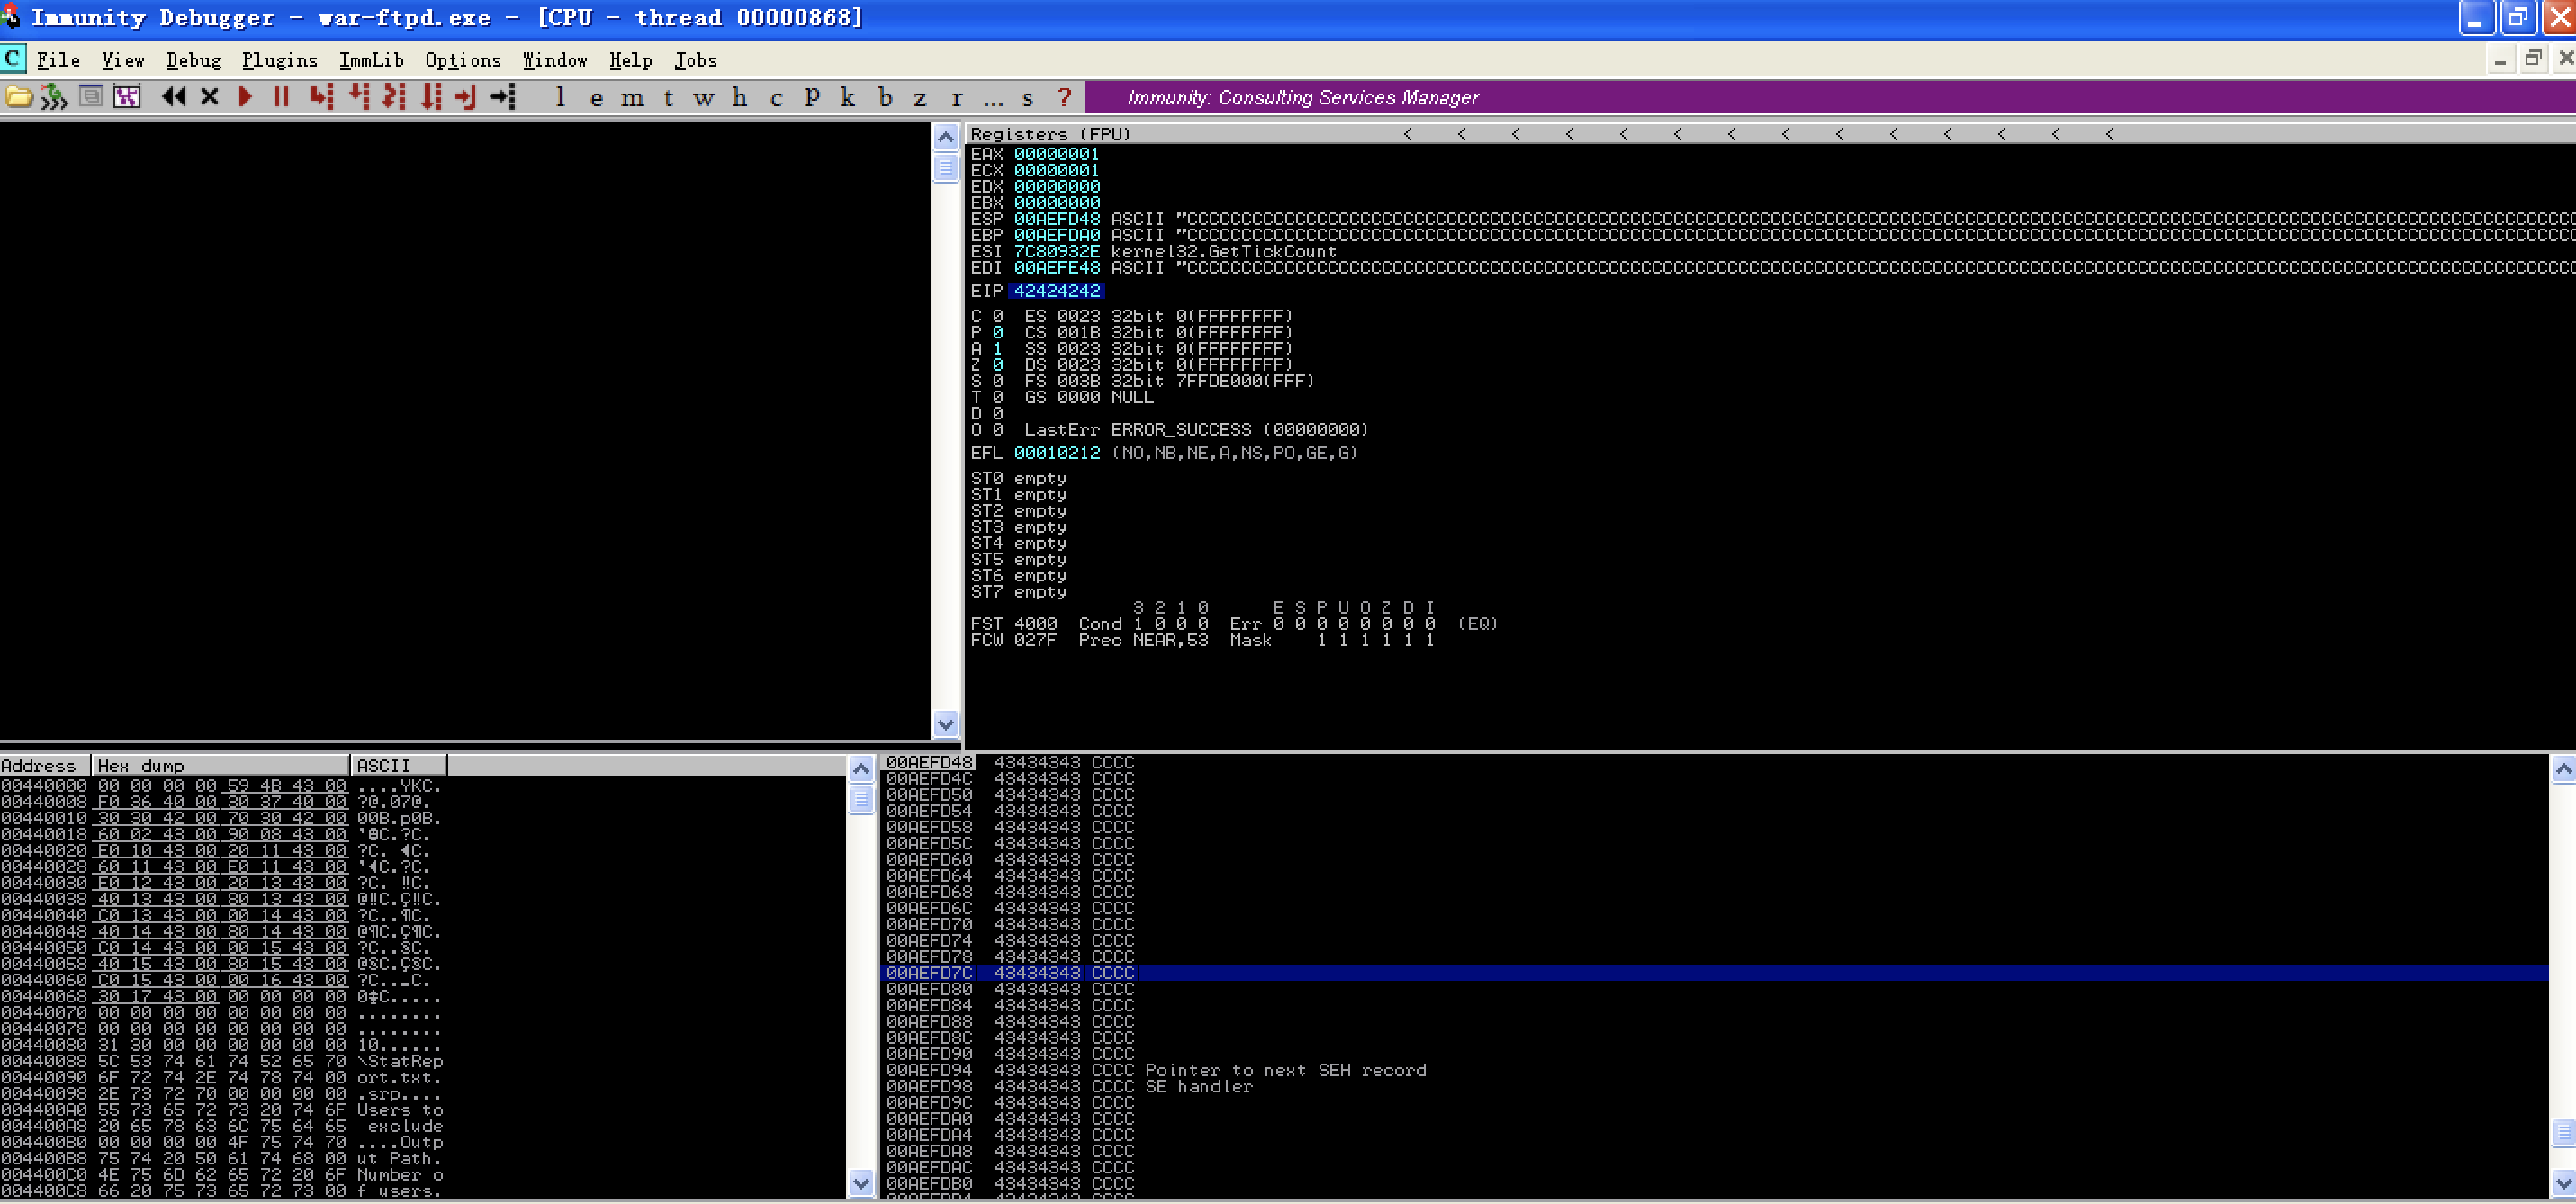This screenshot has height=1204, width=2576.
Task: Click the ASCII column header in dump
Action: click(x=399, y=766)
